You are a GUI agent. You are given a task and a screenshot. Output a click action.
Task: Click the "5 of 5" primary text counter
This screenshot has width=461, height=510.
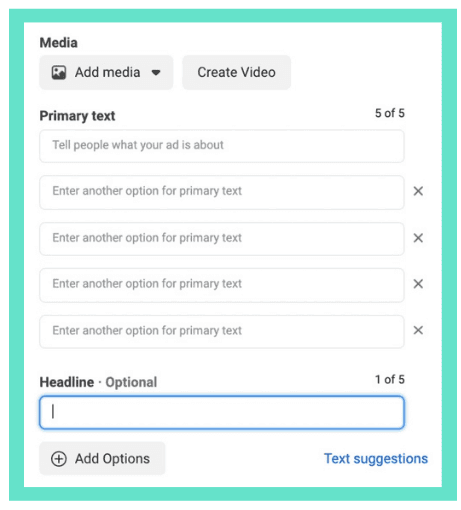pos(390,113)
